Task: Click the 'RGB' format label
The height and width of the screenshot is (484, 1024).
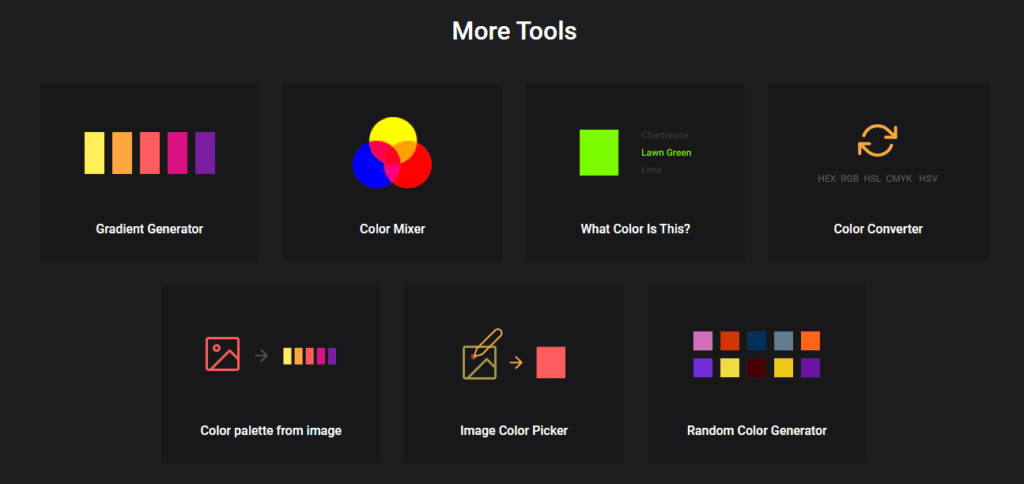Action: tap(850, 178)
